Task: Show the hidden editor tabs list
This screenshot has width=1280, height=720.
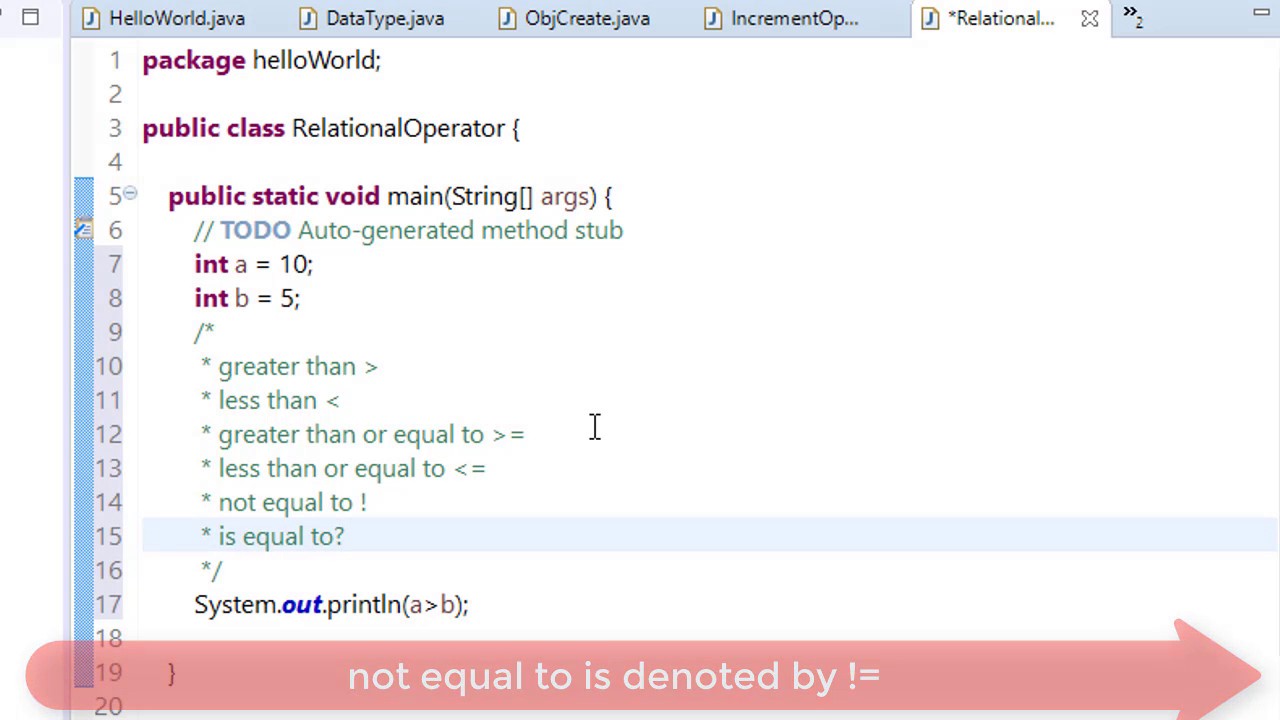Action: coord(1132,16)
